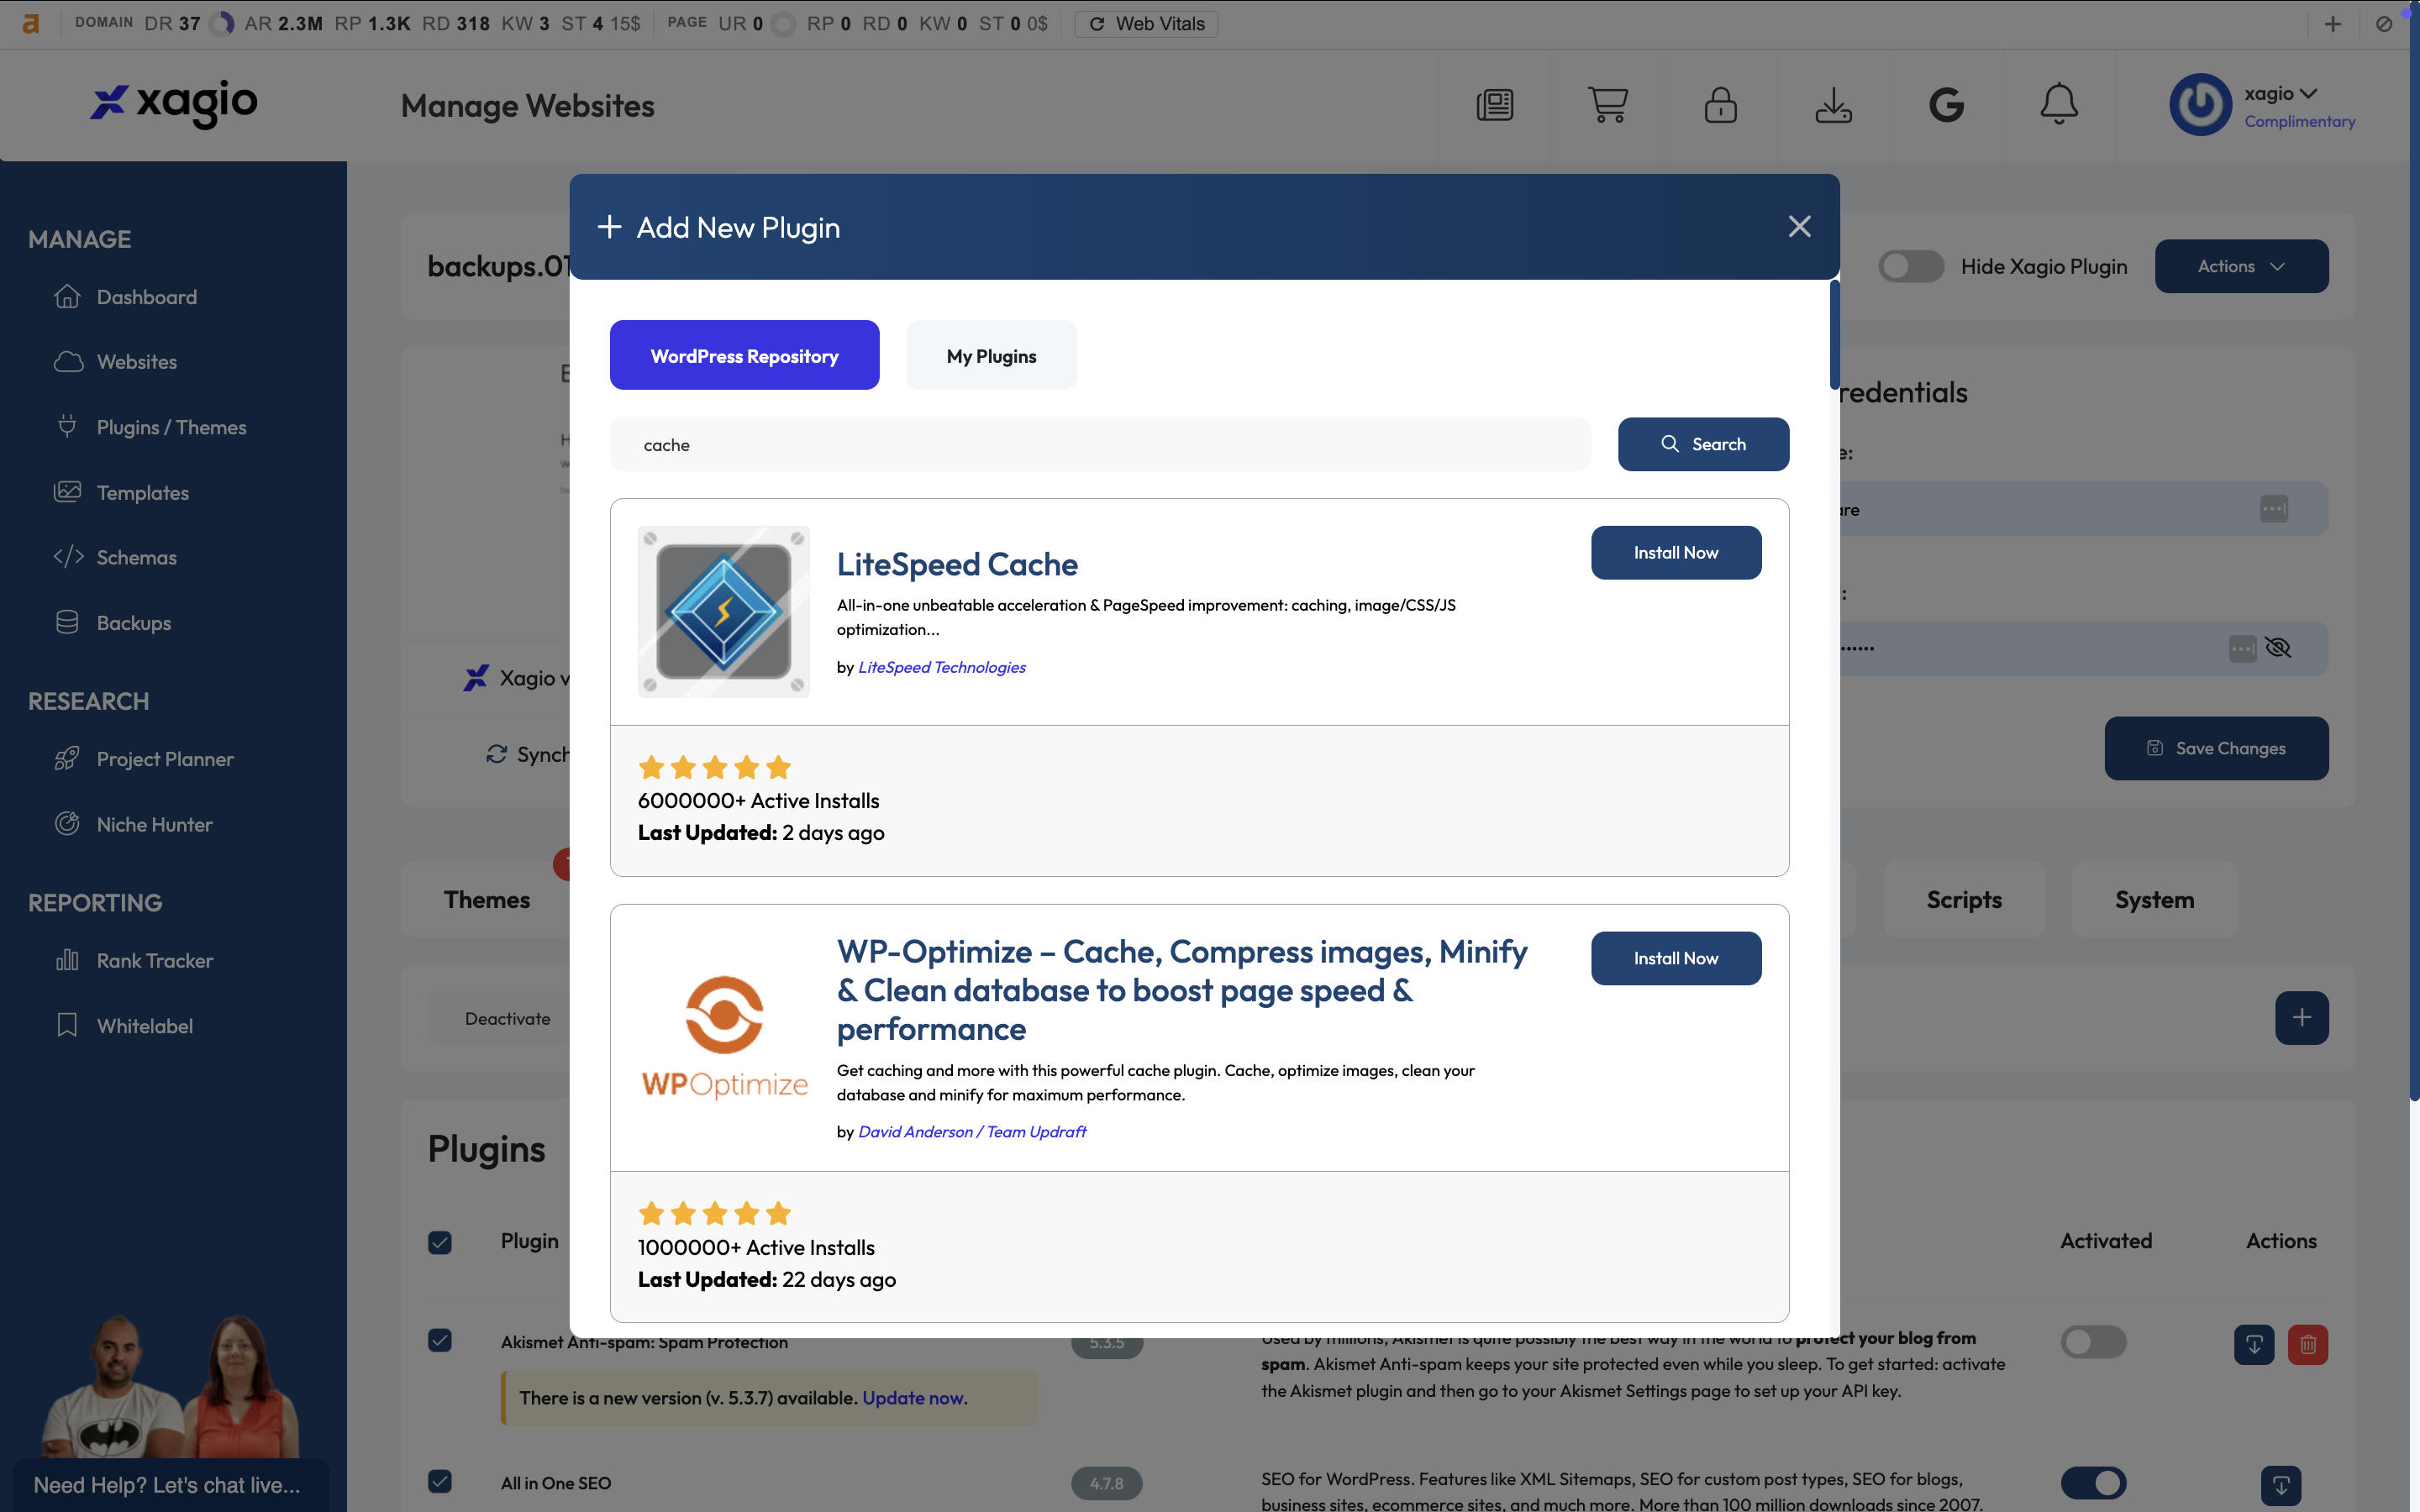The image size is (2420, 1512).
Task: Install WP-Optimize plugin
Action: point(1676,958)
